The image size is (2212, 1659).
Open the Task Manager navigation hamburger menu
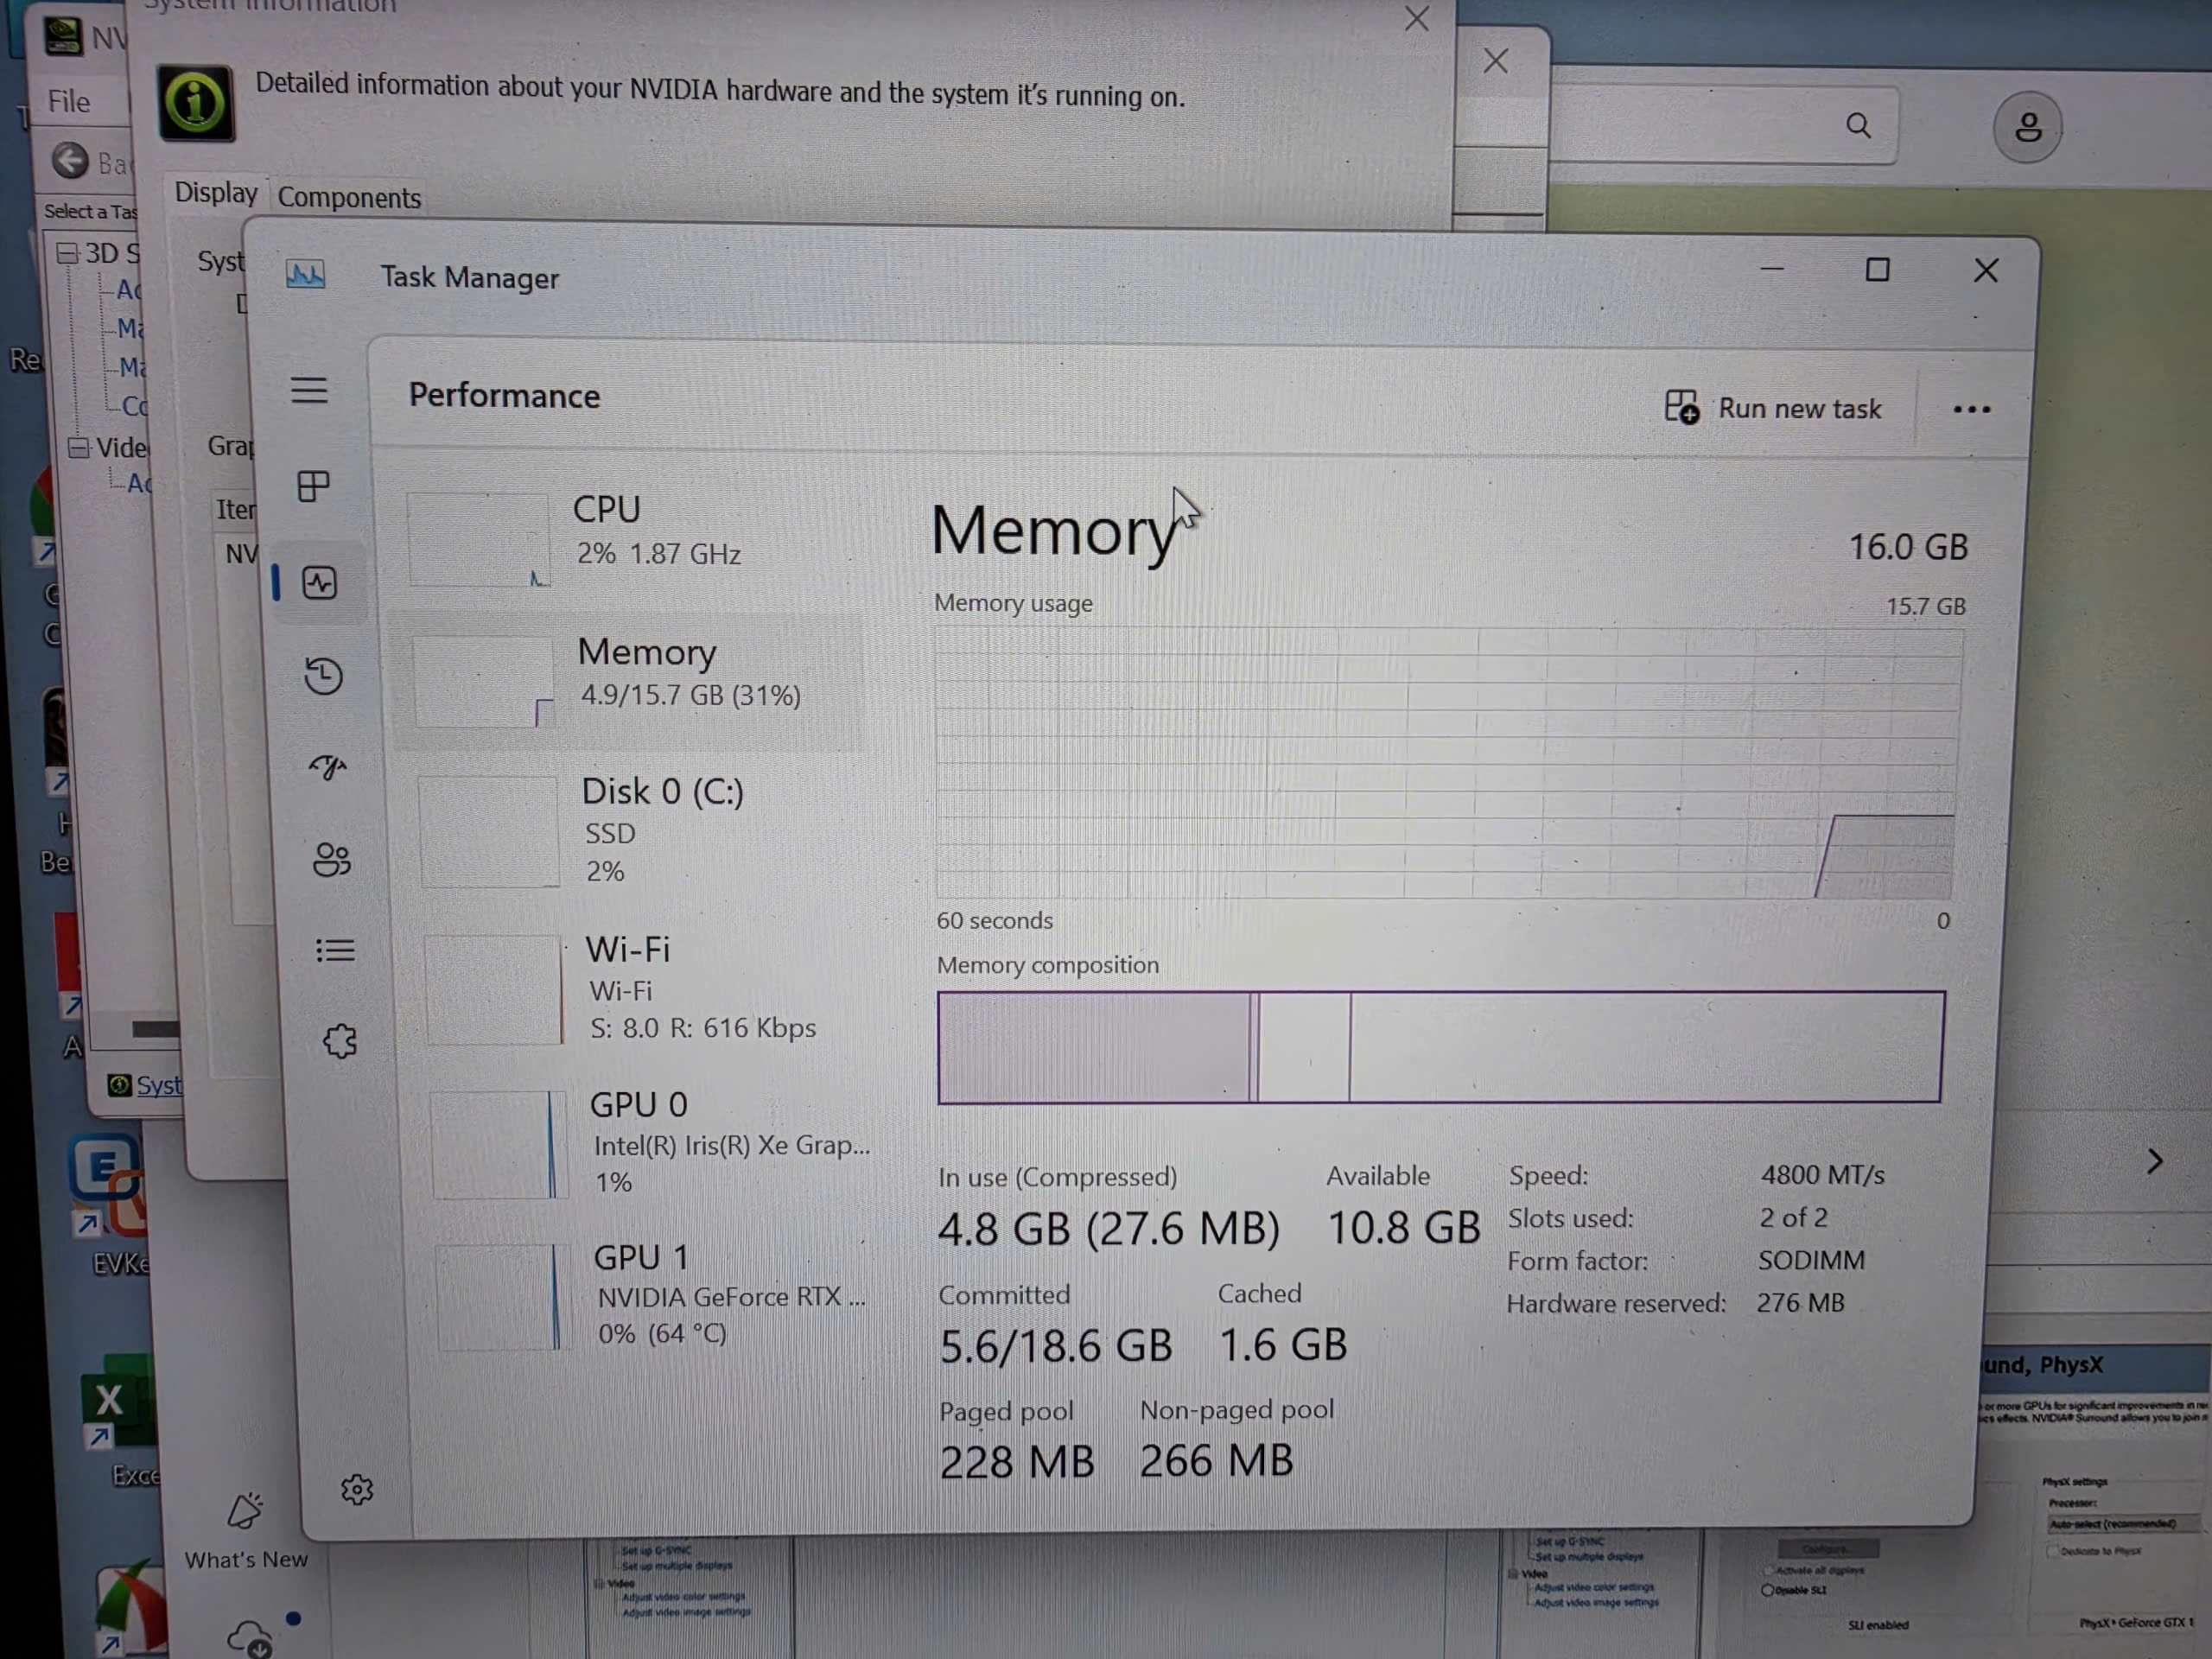coord(309,390)
